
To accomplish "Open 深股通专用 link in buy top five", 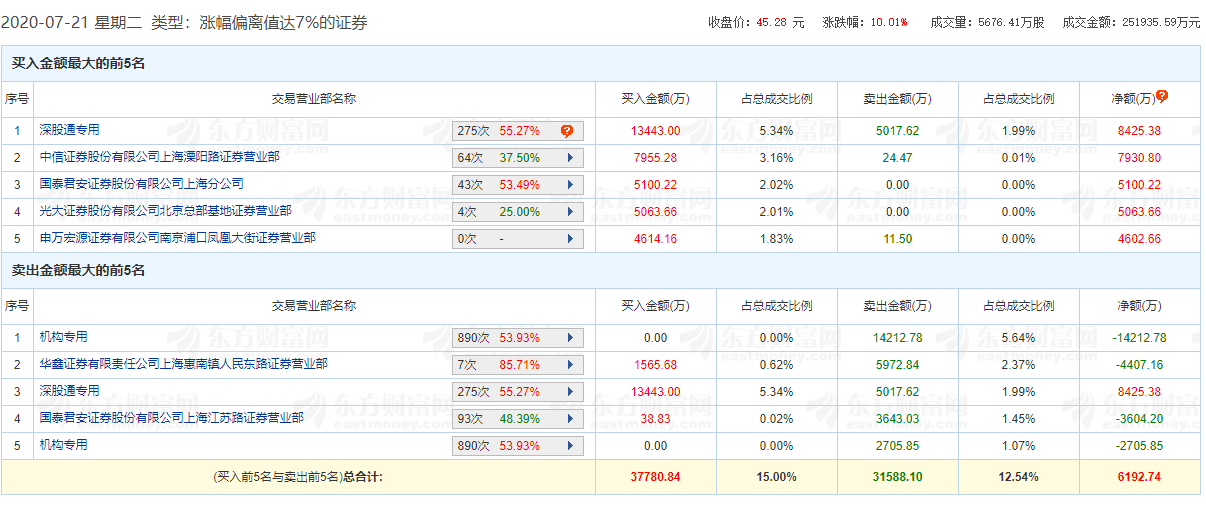I will 69,130.
